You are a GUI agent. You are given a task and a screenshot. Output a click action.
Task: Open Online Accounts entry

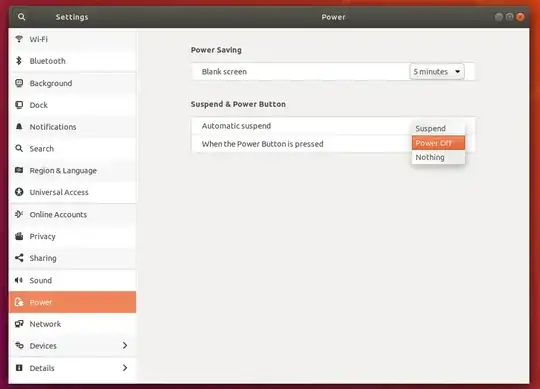point(73,214)
